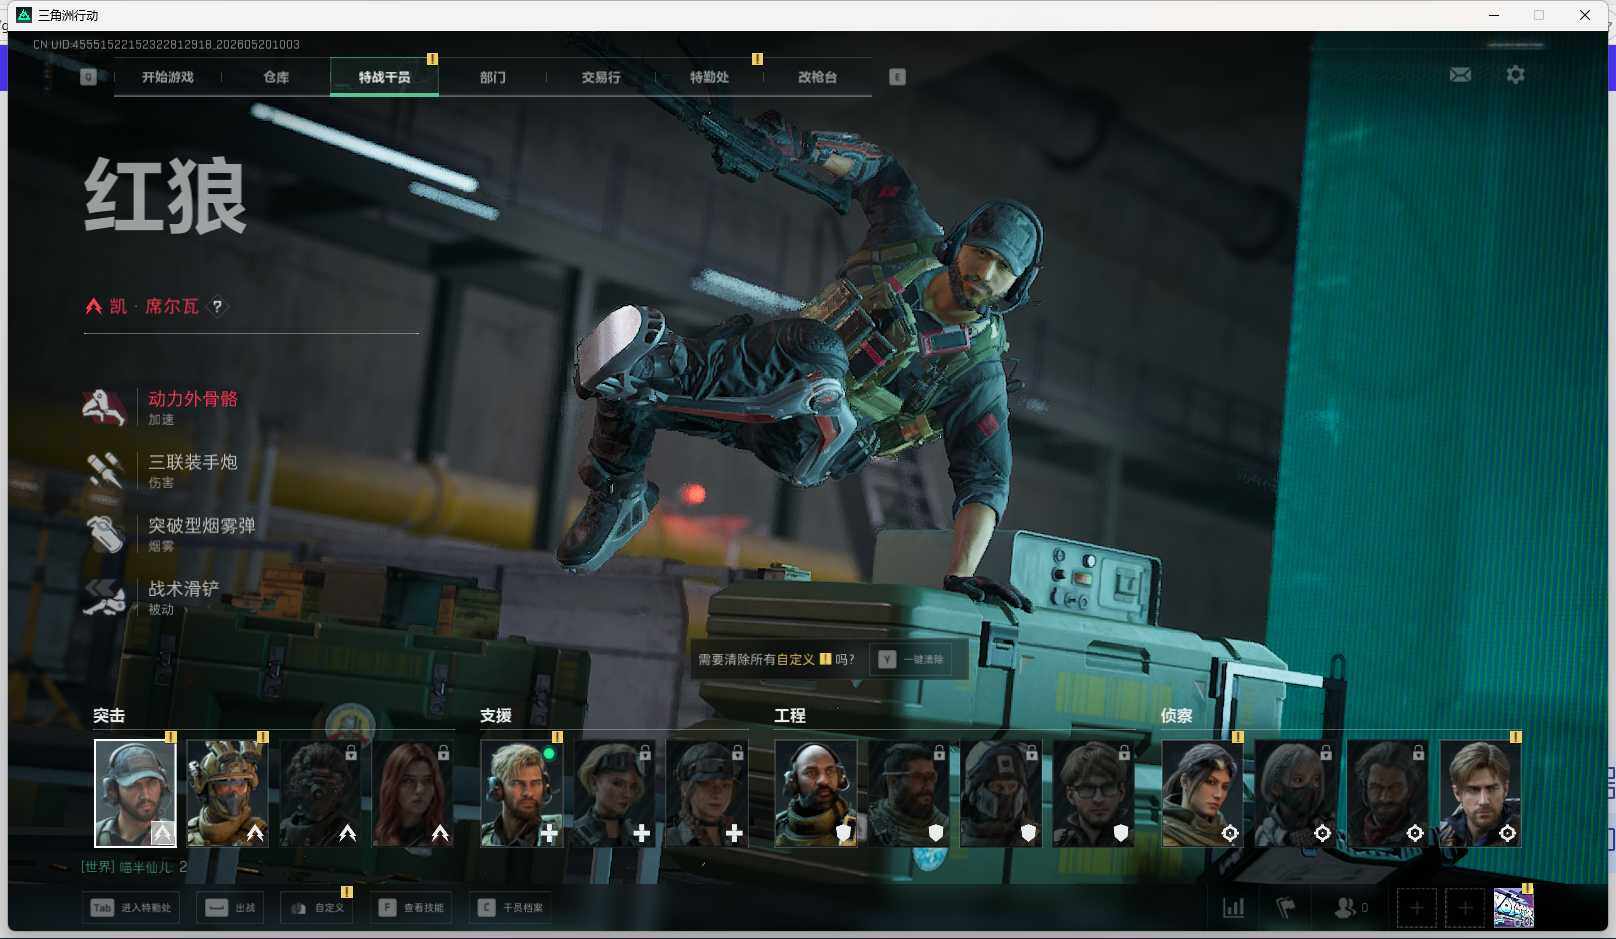Click the 支援 class heading
The height and width of the screenshot is (939, 1616).
pos(496,716)
